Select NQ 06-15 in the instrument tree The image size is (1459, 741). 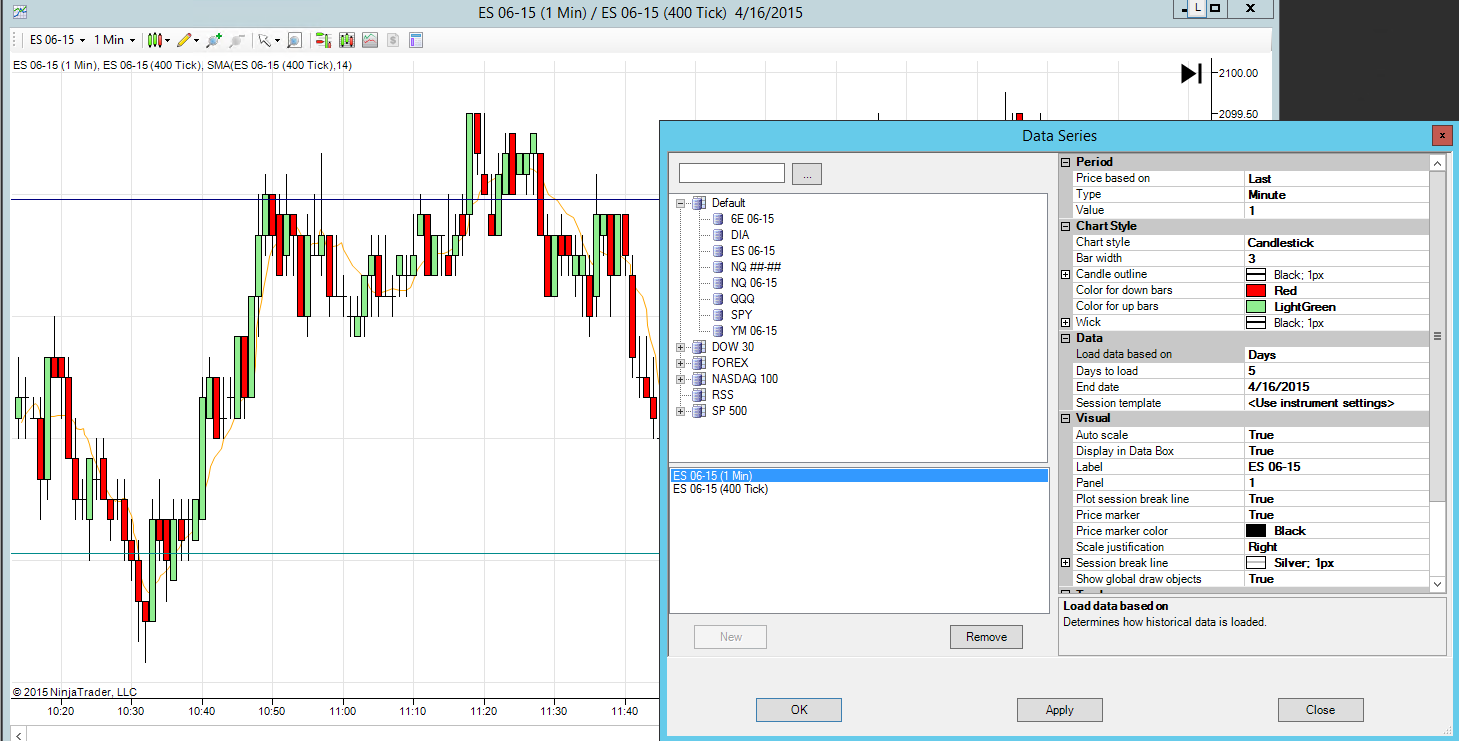[754, 283]
